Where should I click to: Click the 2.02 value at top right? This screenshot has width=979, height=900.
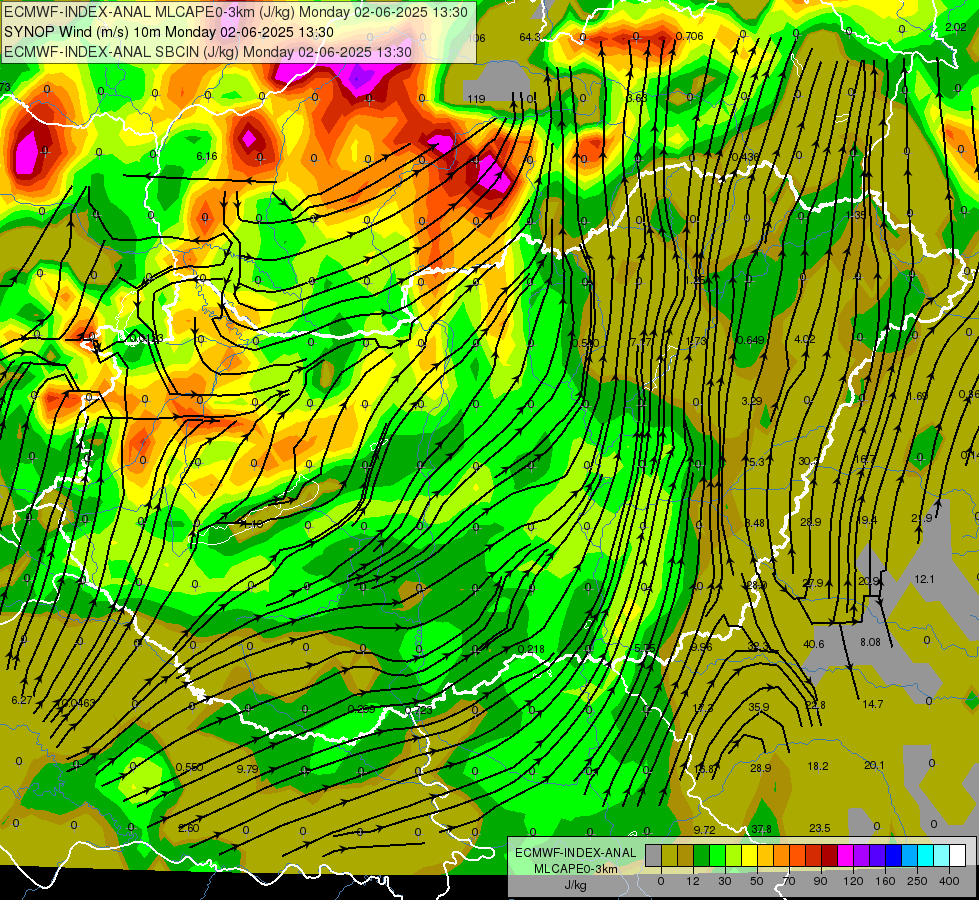tap(956, 27)
